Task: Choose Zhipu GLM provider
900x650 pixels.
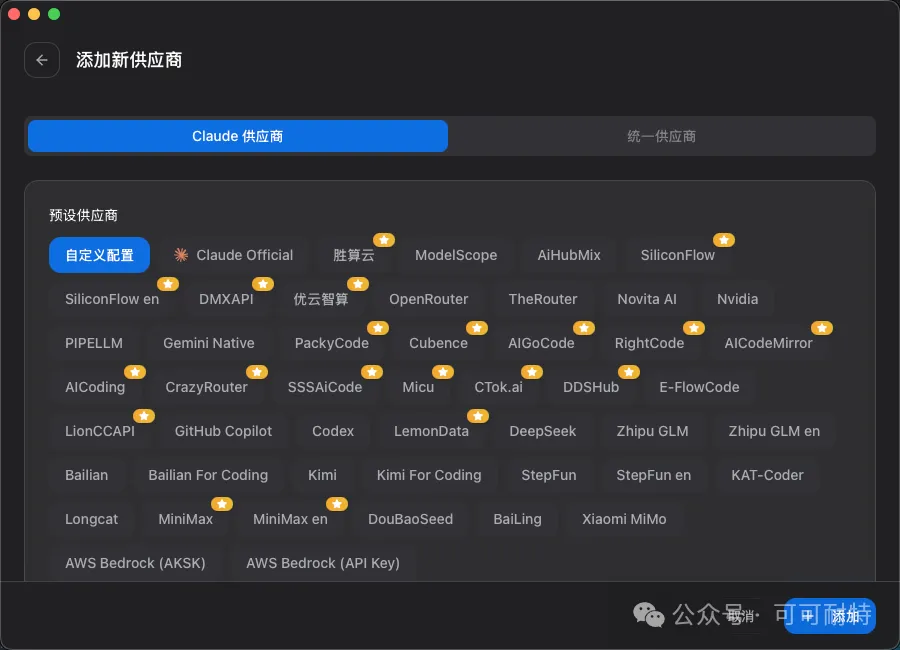Action: pyautogui.click(x=653, y=431)
